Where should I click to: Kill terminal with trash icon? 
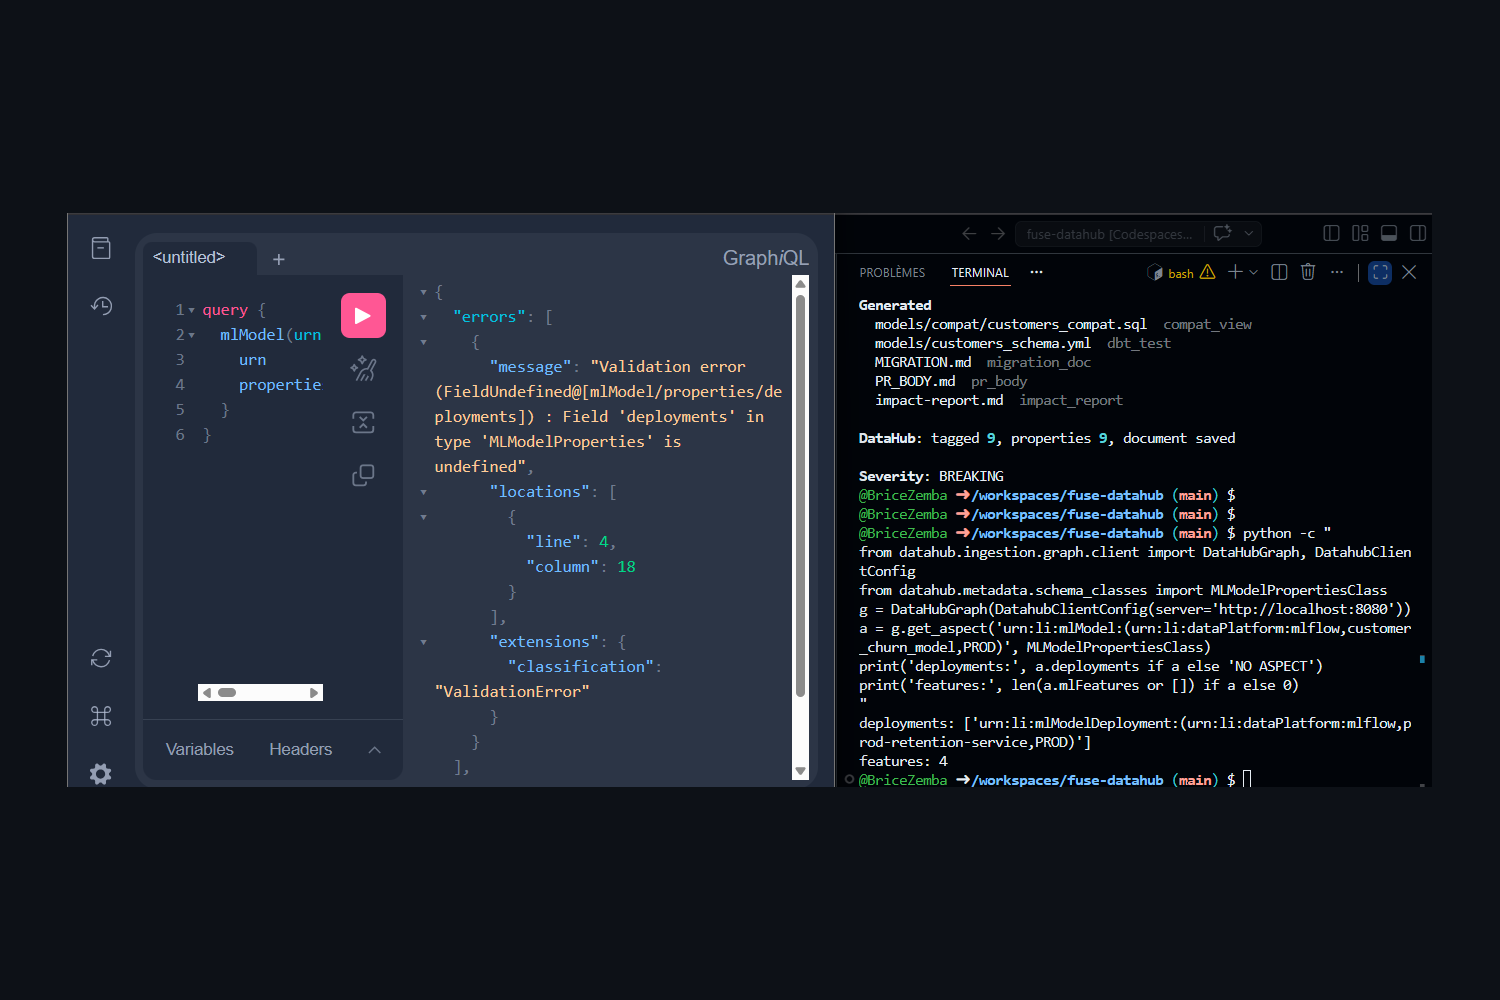click(1308, 272)
